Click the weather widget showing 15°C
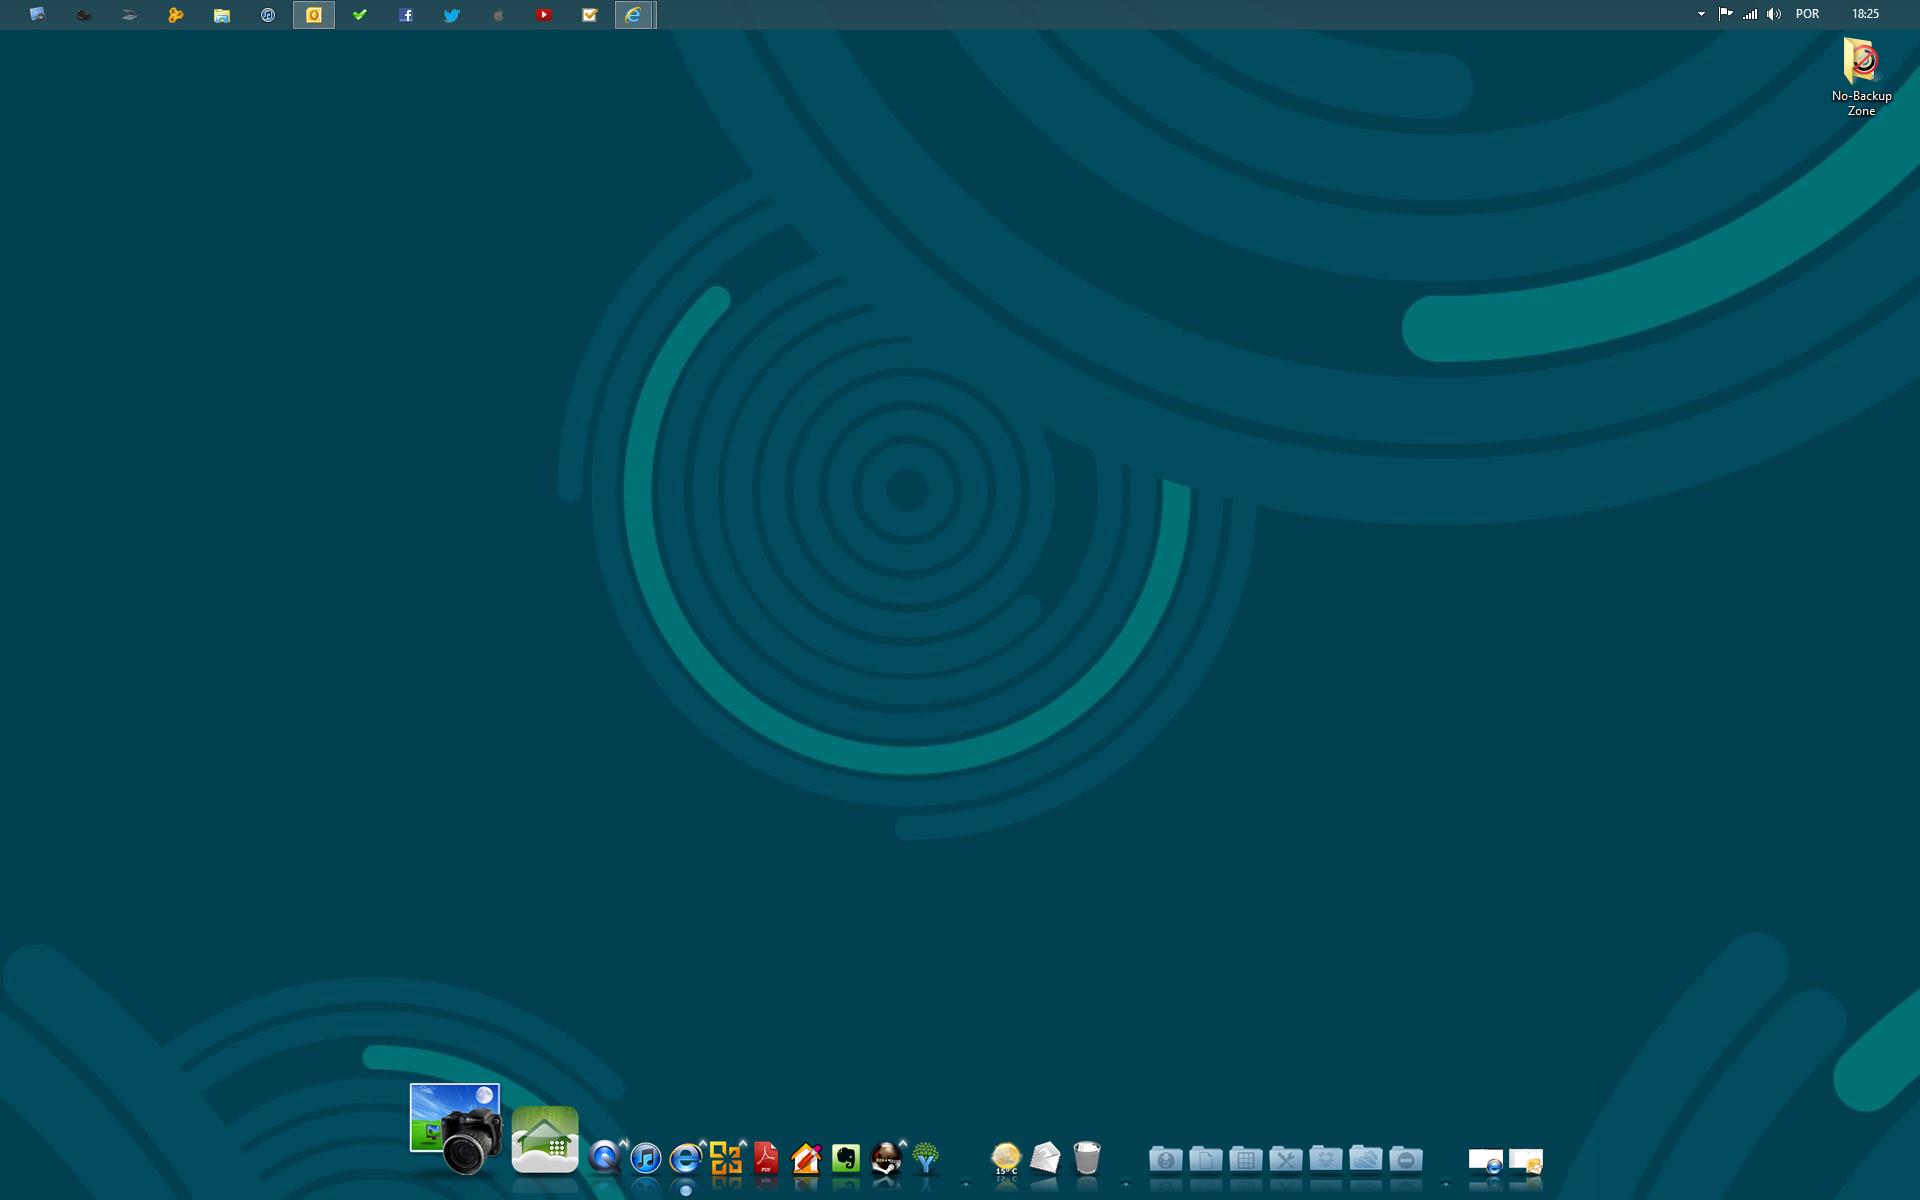The image size is (1920, 1200). [1005, 1158]
